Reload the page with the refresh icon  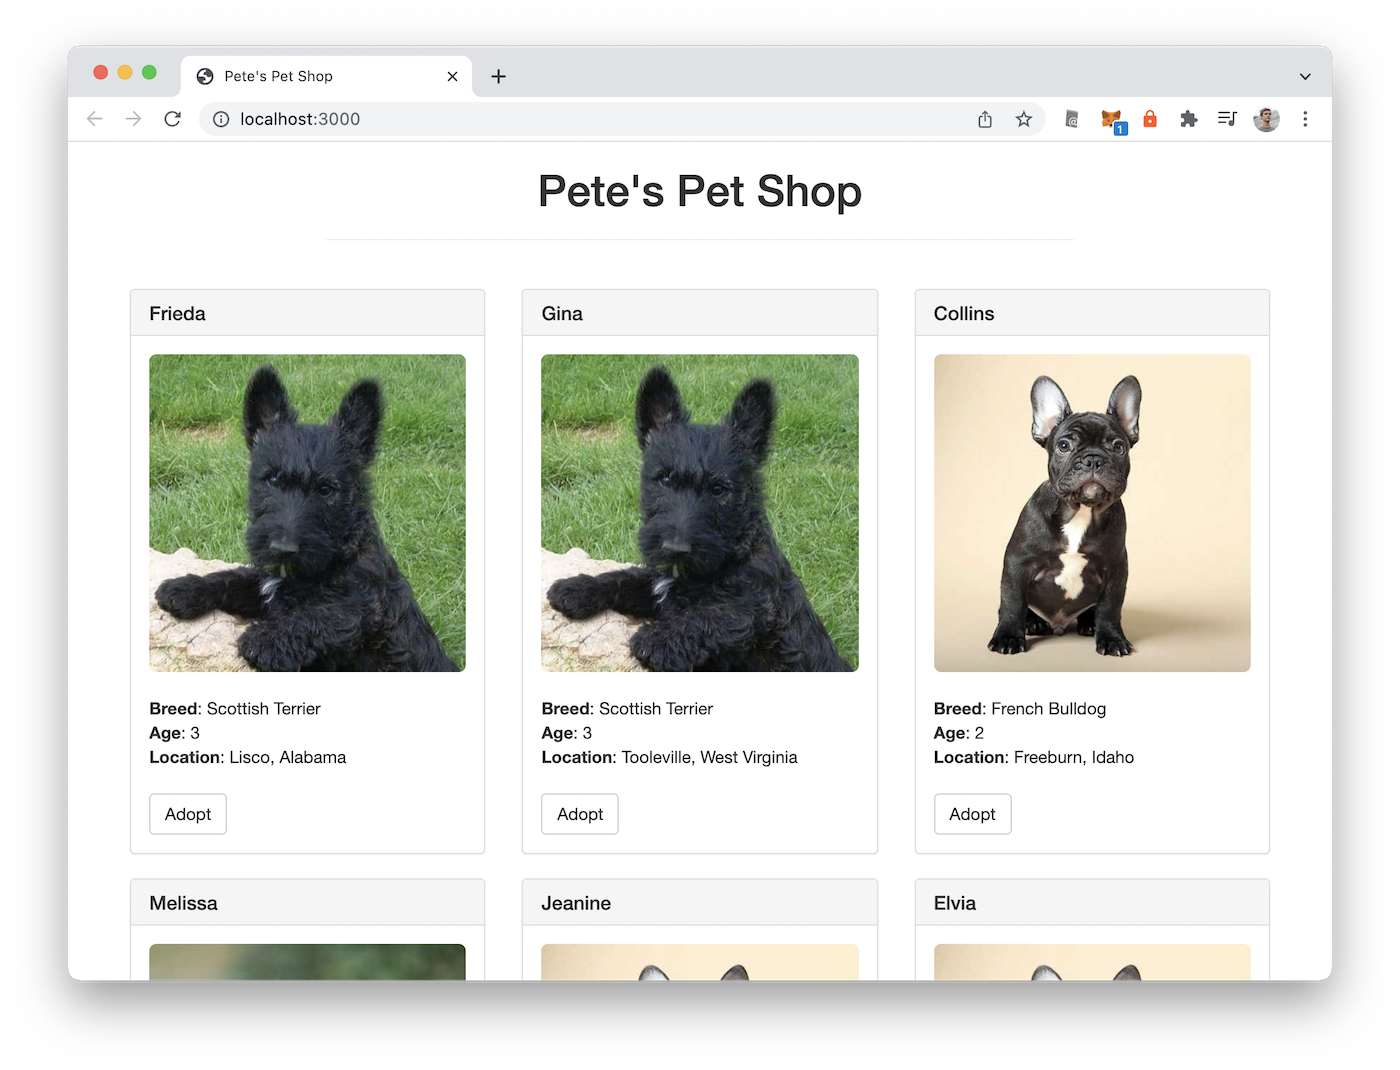pos(172,119)
